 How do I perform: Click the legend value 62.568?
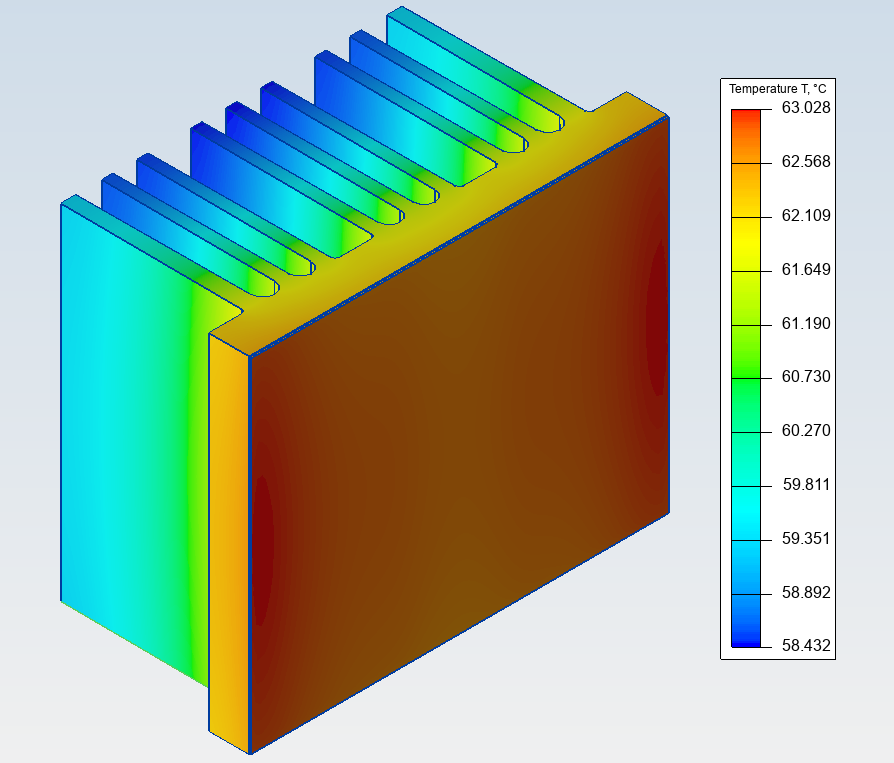tap(806, 161)
